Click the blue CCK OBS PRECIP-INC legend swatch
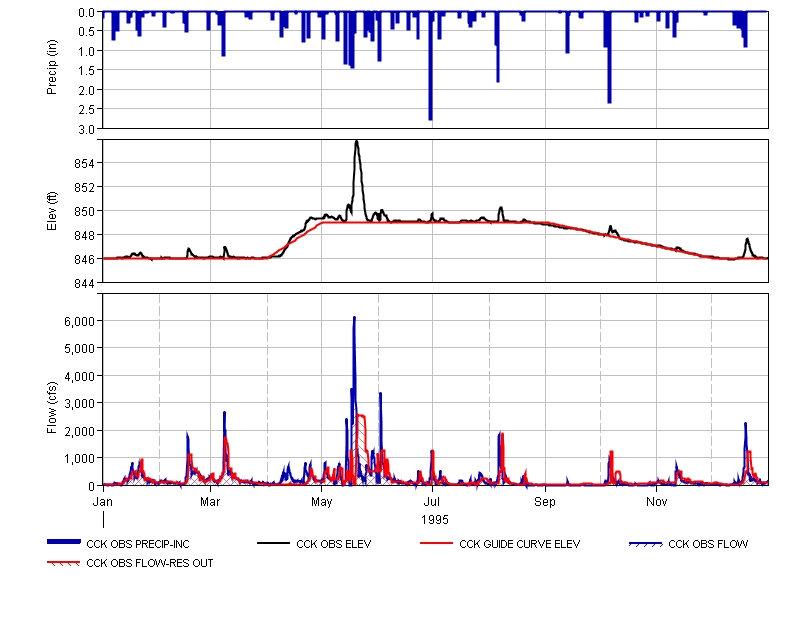 [64, 543]
